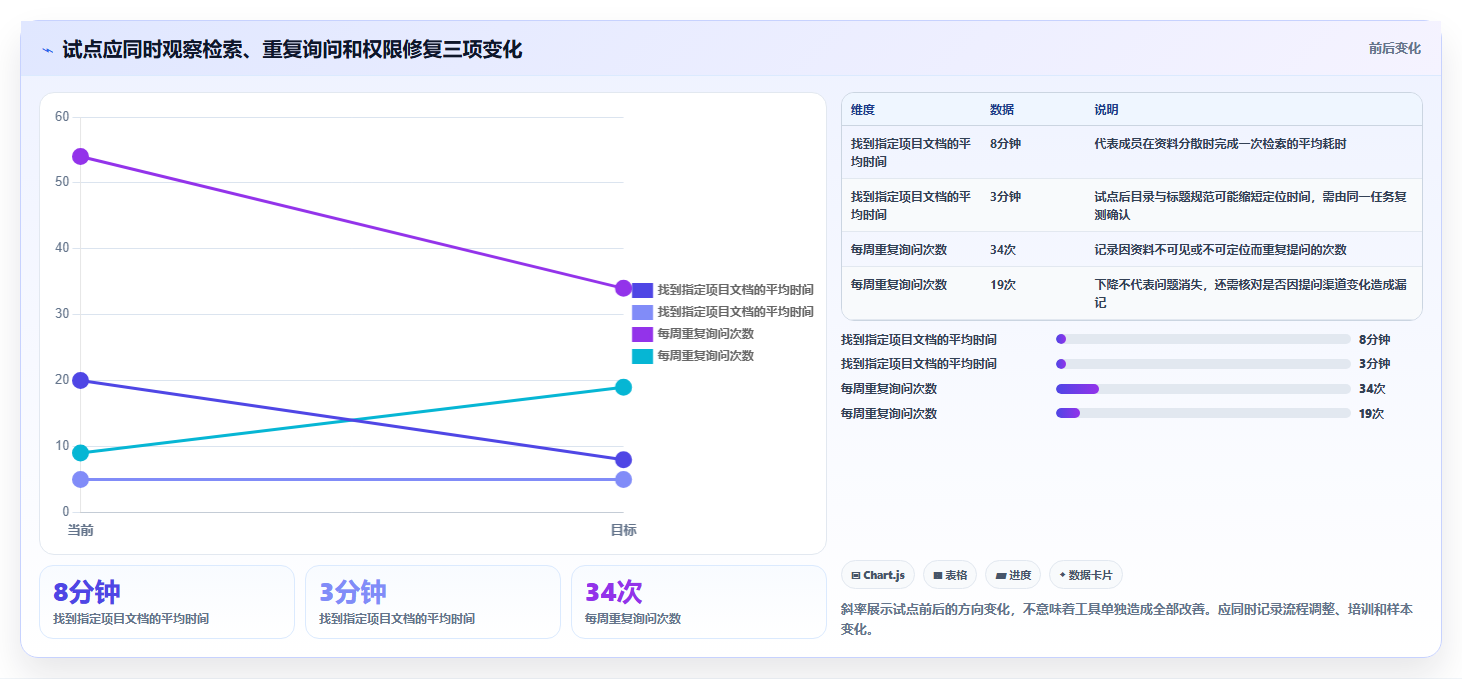Image resolution: width=1462 pixels, height=679 pixels.
Task: Click the cyan data point above 目标
Action: pyautogui.click(x=623, y=387)
